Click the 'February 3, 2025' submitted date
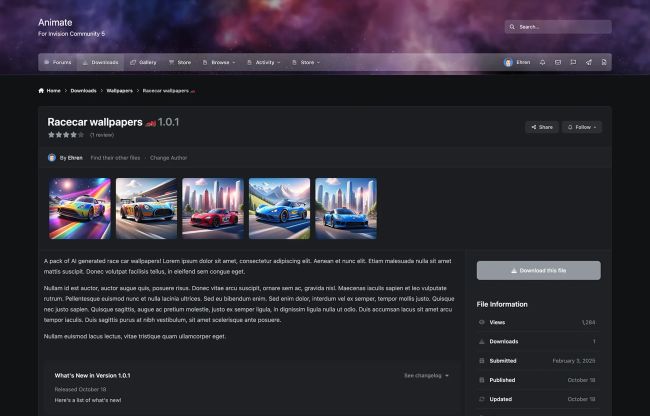The height and width of the screenshot is (416, 650). 574,361
